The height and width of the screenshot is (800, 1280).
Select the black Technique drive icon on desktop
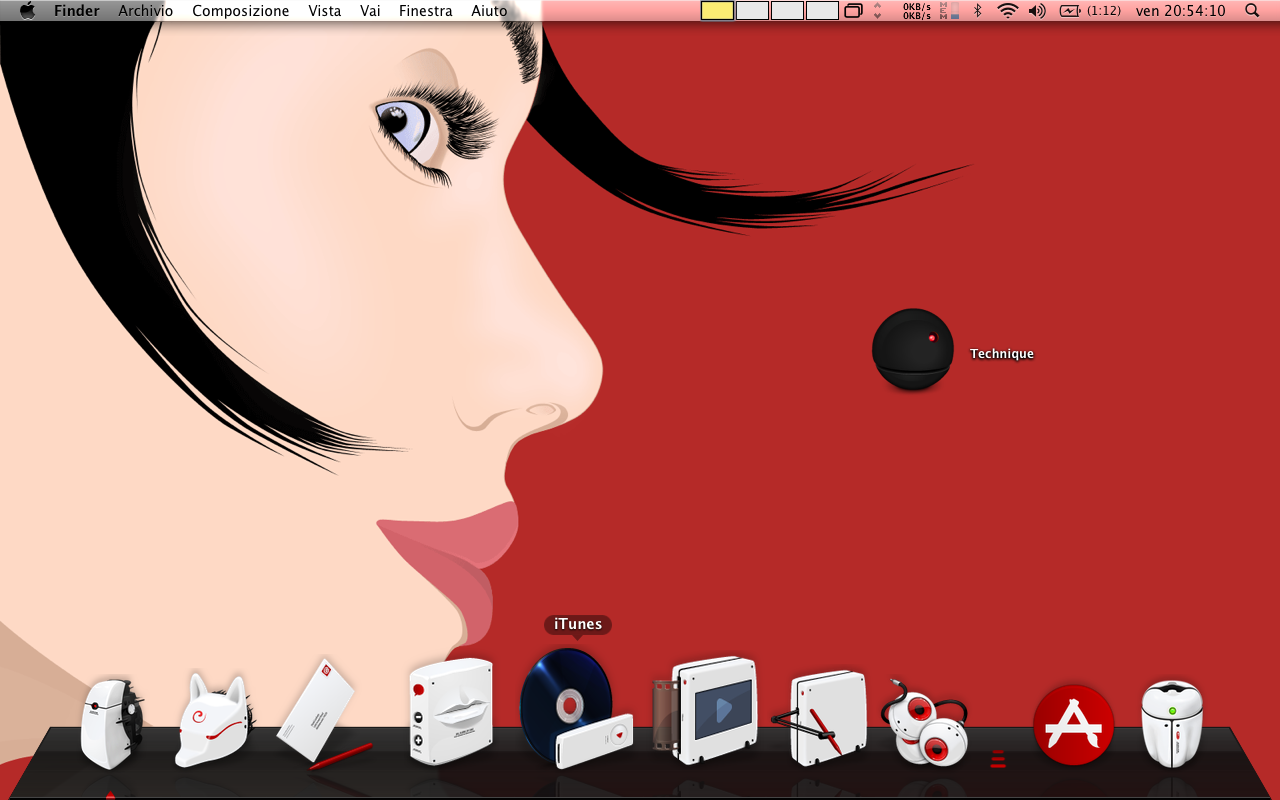(x=912, y=349)
